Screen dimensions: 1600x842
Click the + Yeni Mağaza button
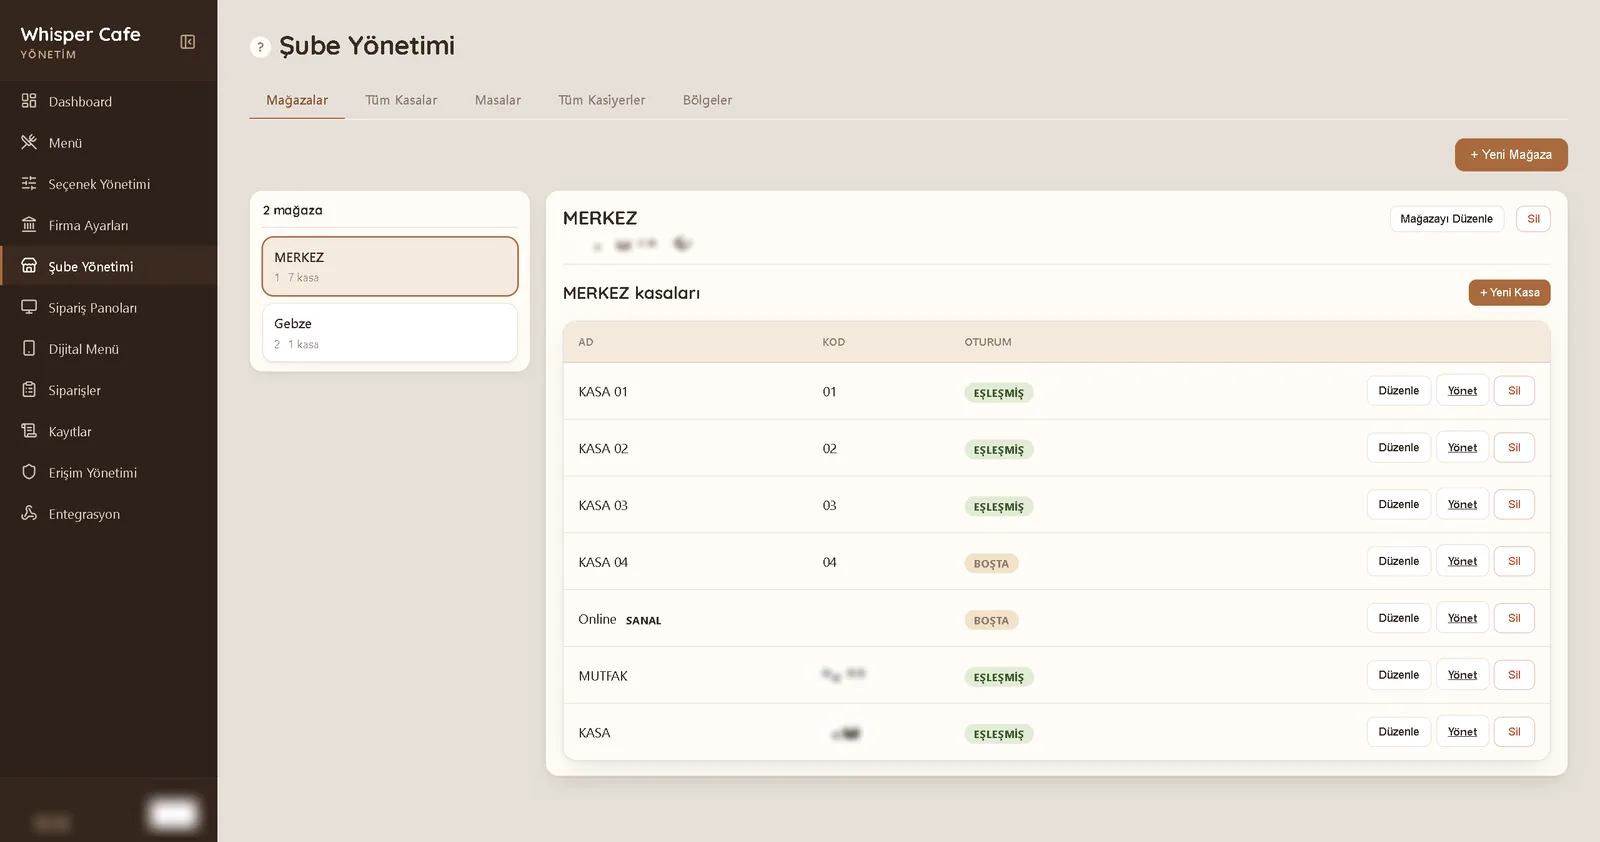click(x=1511, y=155)
